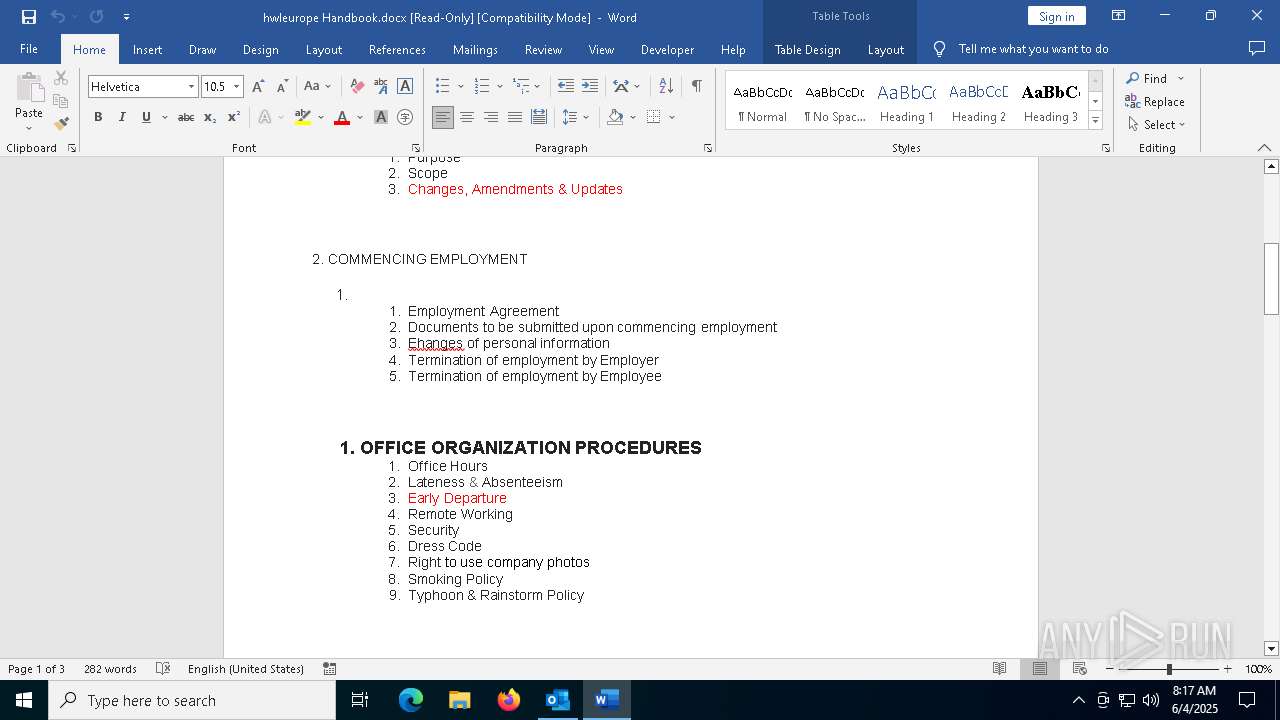The height and width of the screenshot is (720, 1280).
Task: Open Outlook from the taskbar
Action: click(557, 700)
